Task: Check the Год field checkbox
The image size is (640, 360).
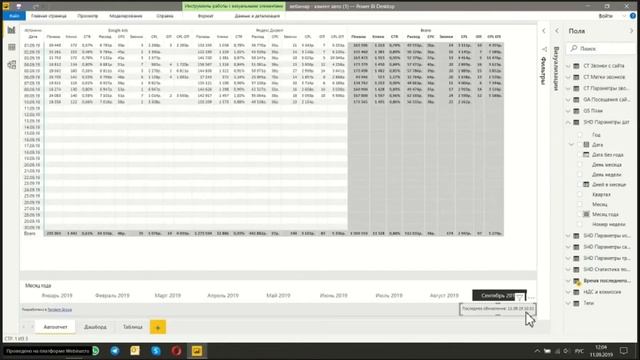Action: point(580,135)
